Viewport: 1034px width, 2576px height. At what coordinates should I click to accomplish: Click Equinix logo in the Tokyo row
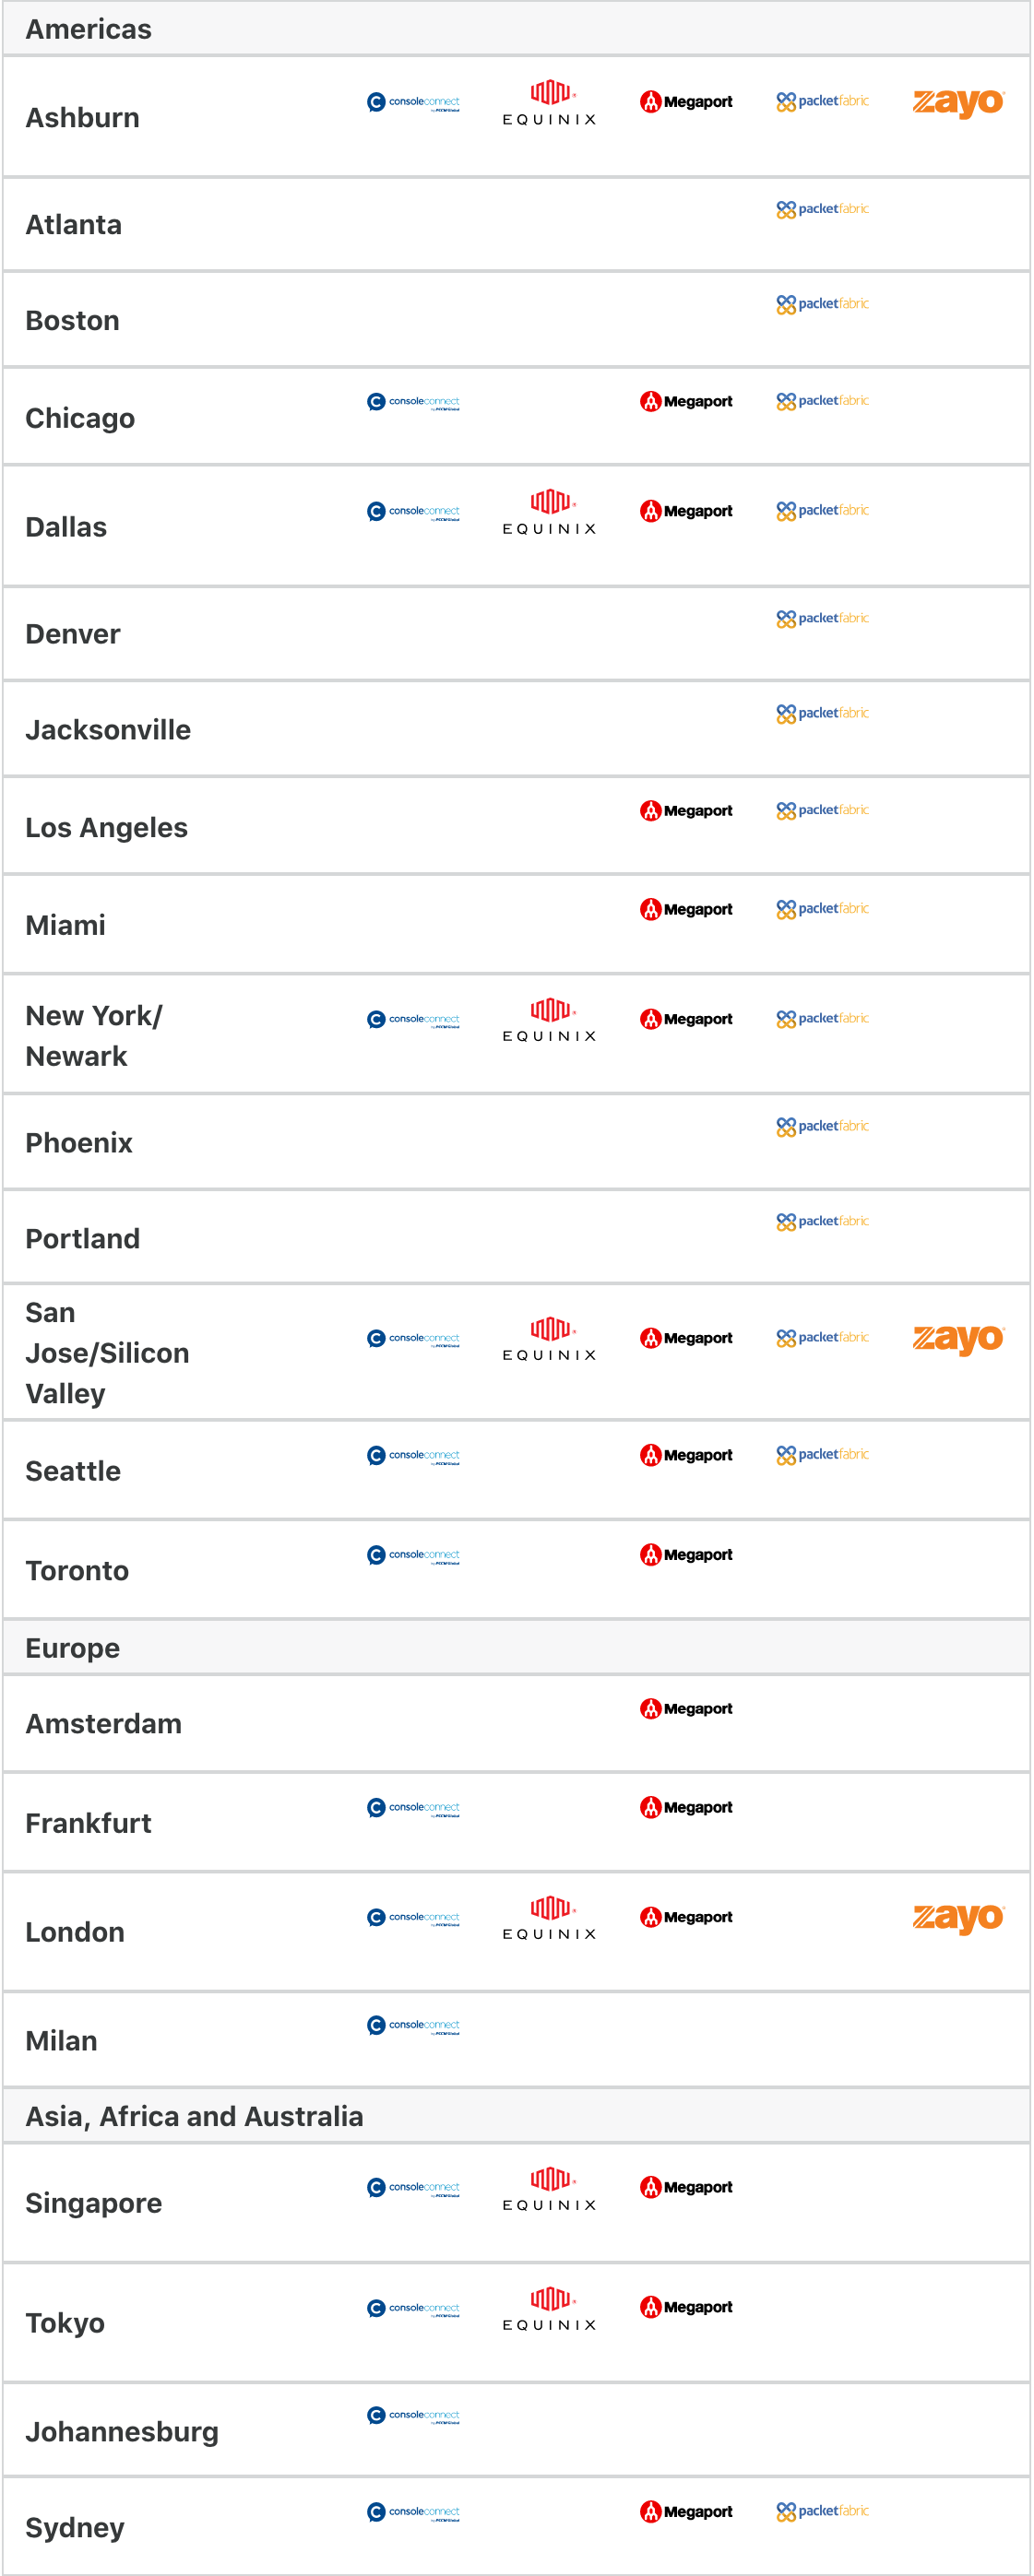pos(549,2309)
